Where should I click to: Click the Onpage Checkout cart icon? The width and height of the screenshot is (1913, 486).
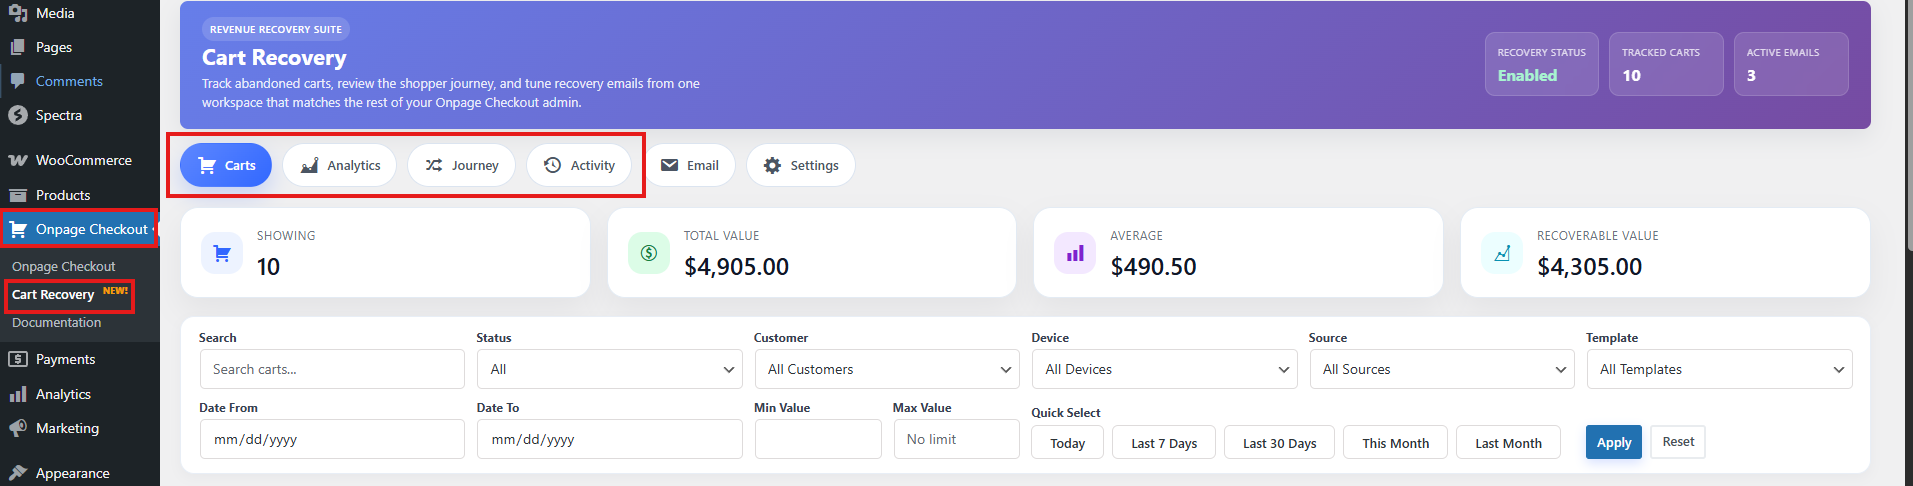(x=17, y=229)
